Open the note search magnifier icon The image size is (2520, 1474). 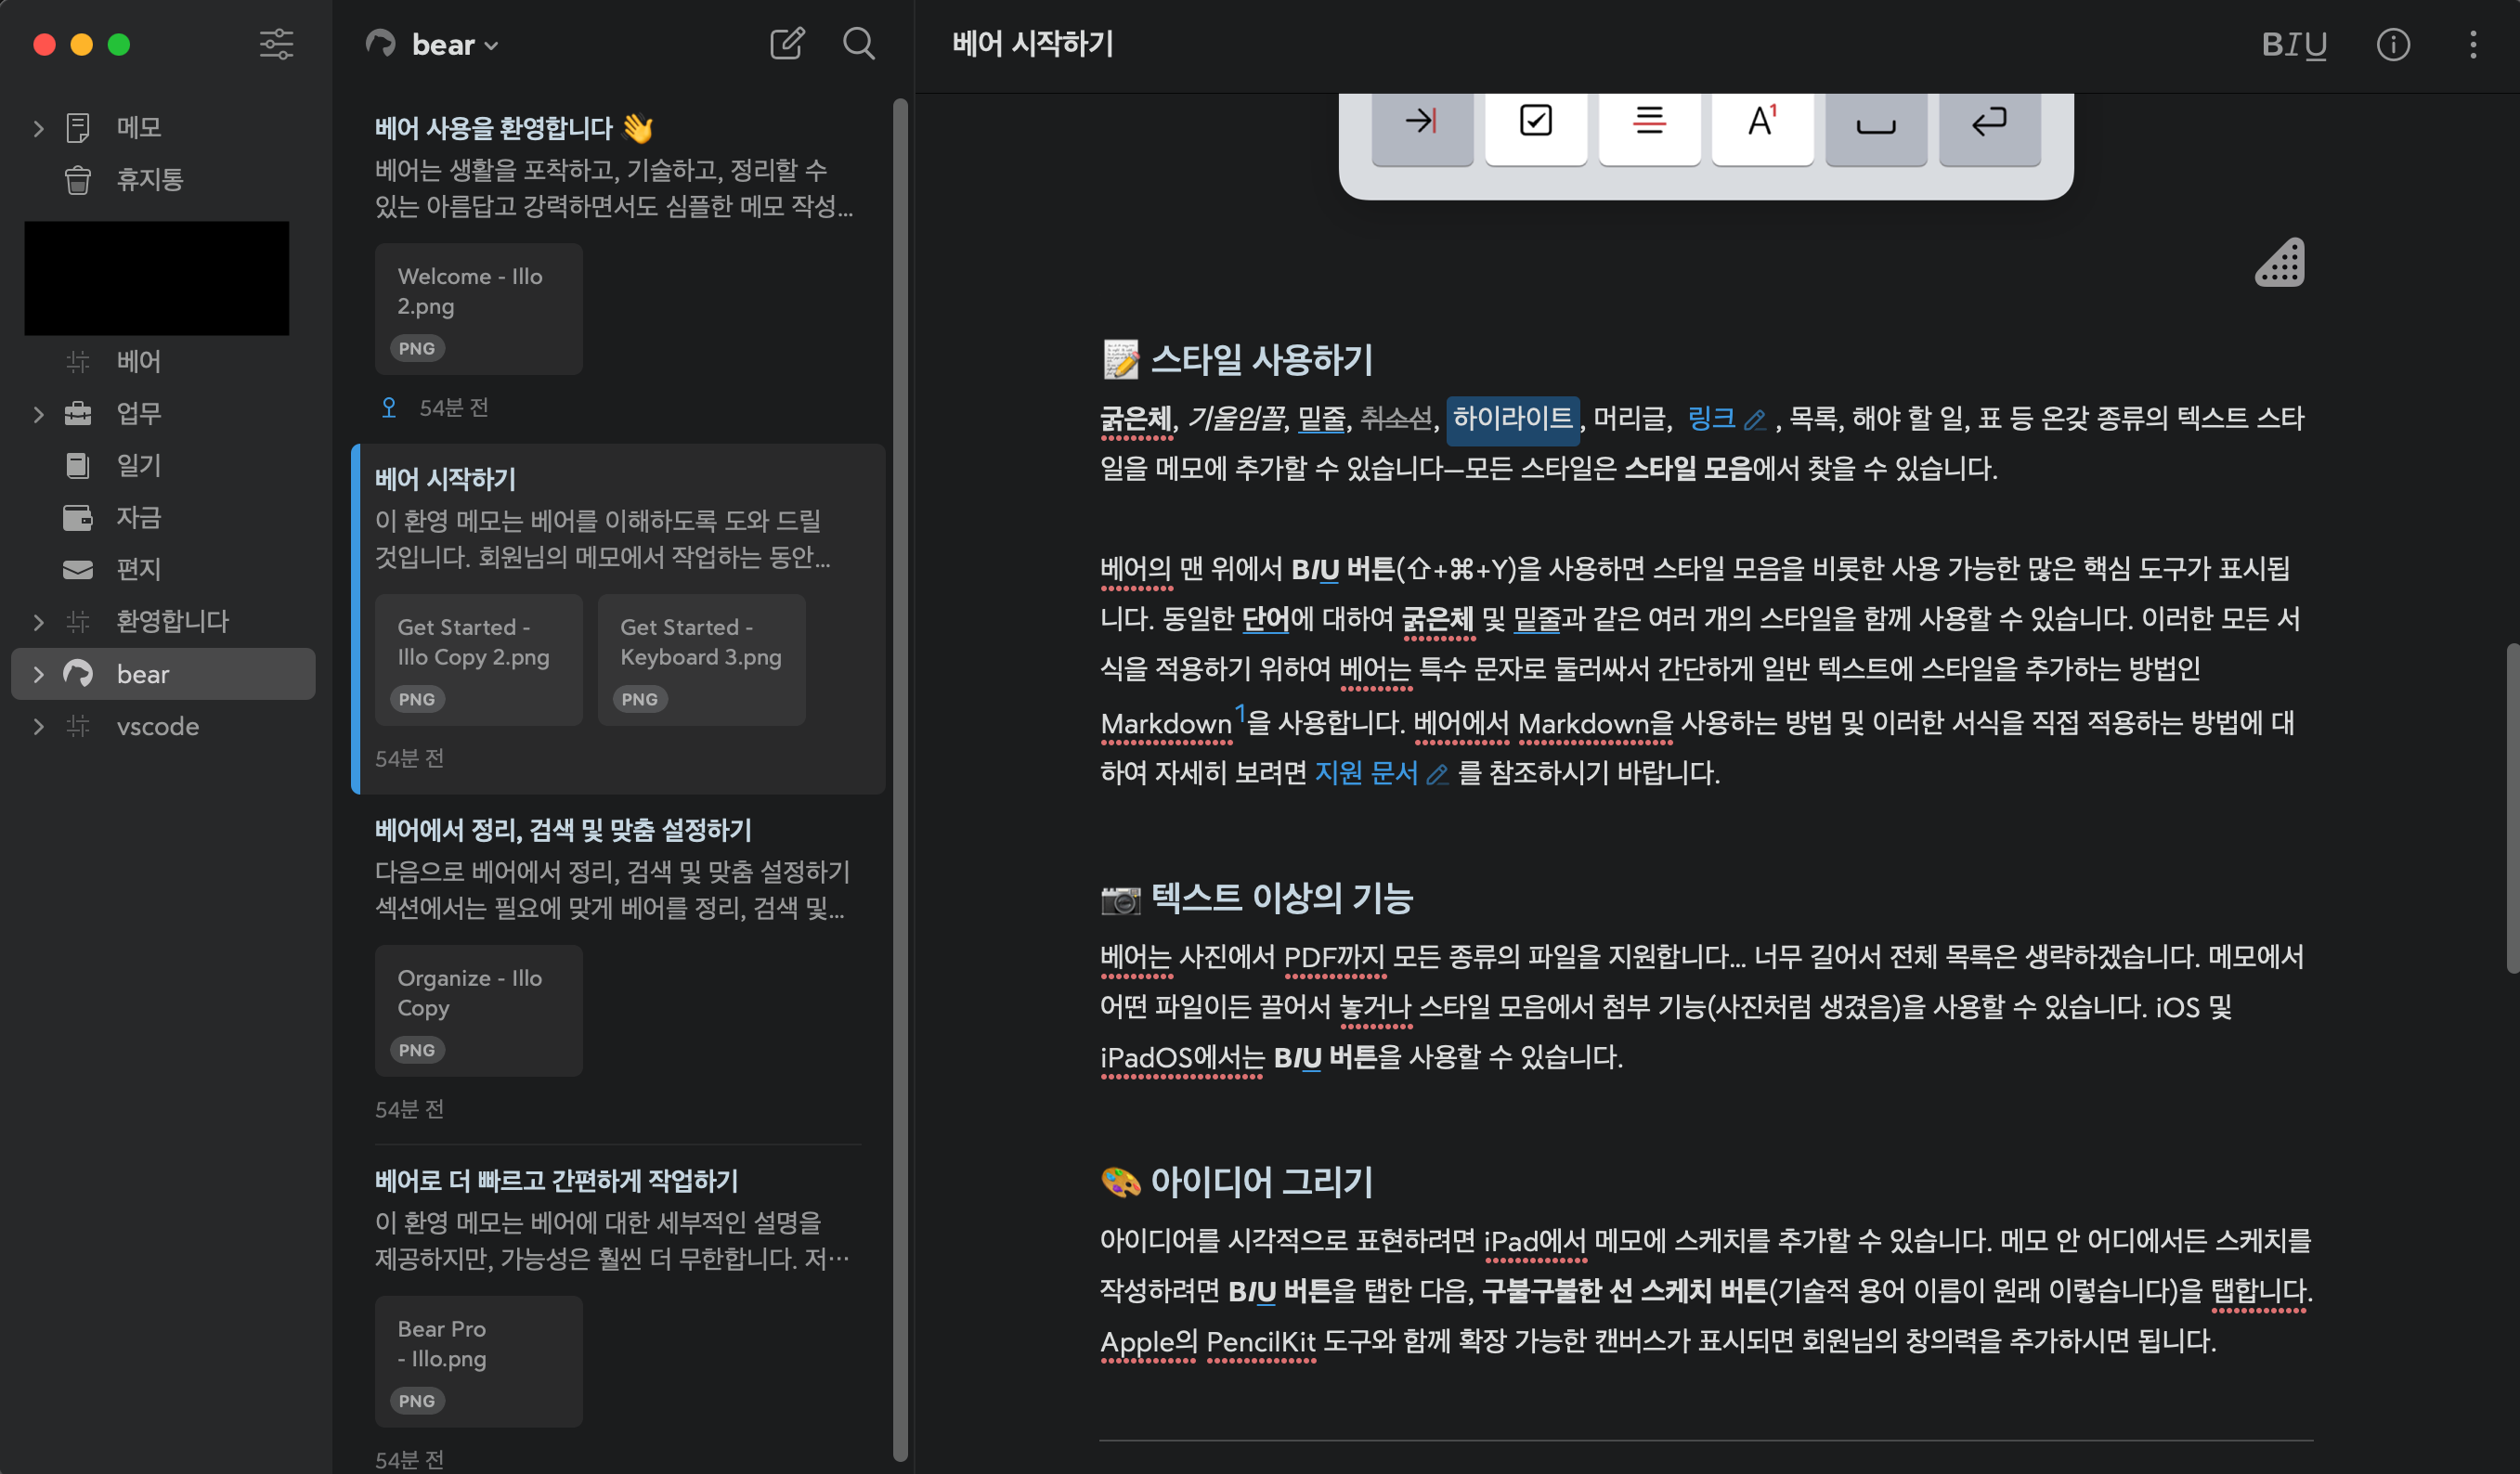coord(858,44)
